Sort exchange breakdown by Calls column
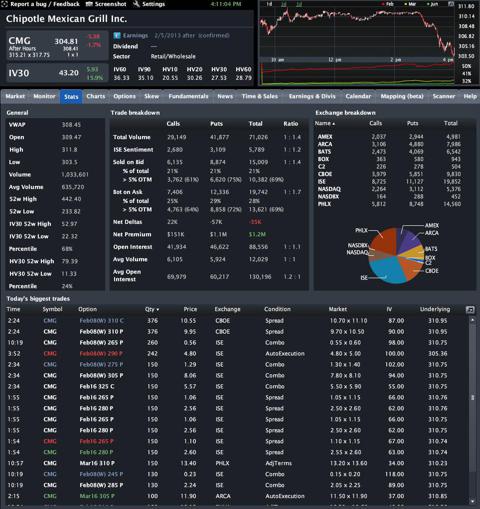Image resolution: width=480 pixels, height=509 pixels. click(x=375, y=123)
